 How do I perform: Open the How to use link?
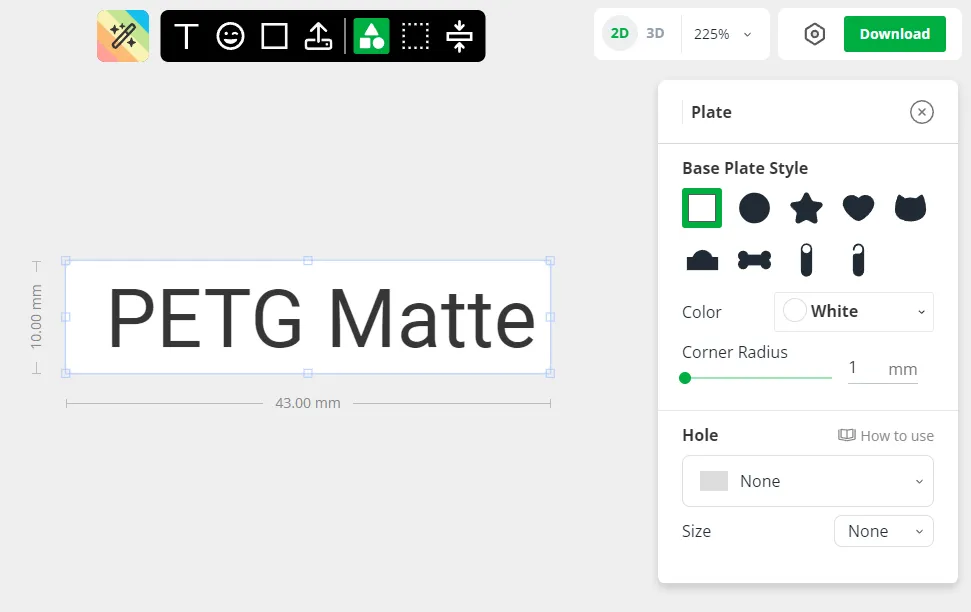(x=886, y=436)
